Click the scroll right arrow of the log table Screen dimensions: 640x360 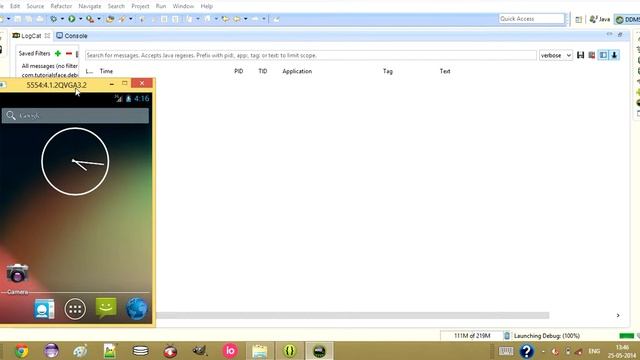tap(618, 316)
